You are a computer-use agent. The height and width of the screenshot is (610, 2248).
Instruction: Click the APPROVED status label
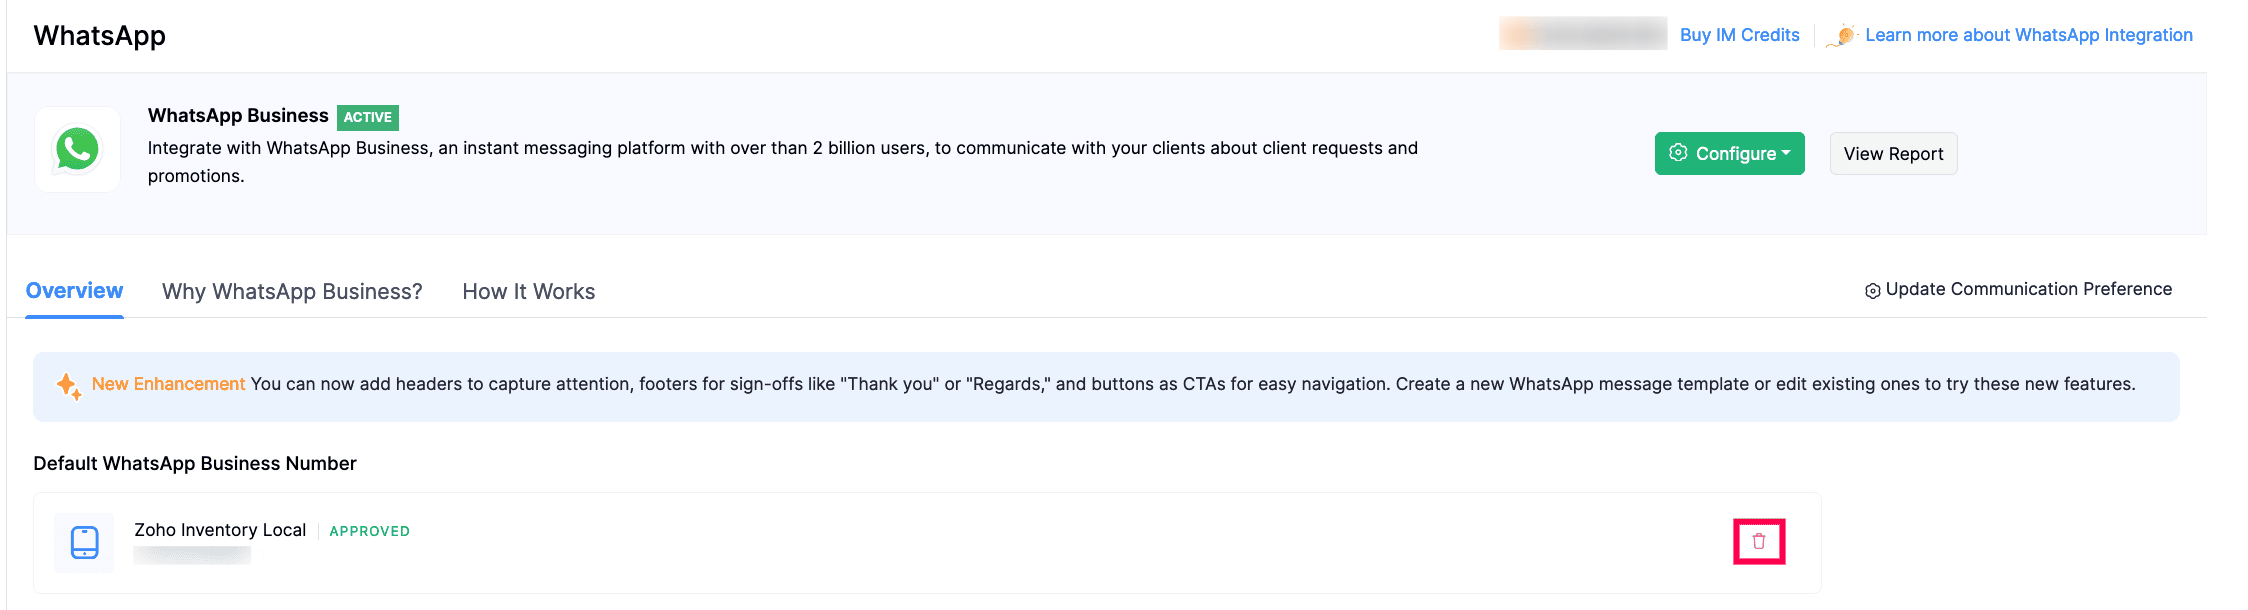369,531
